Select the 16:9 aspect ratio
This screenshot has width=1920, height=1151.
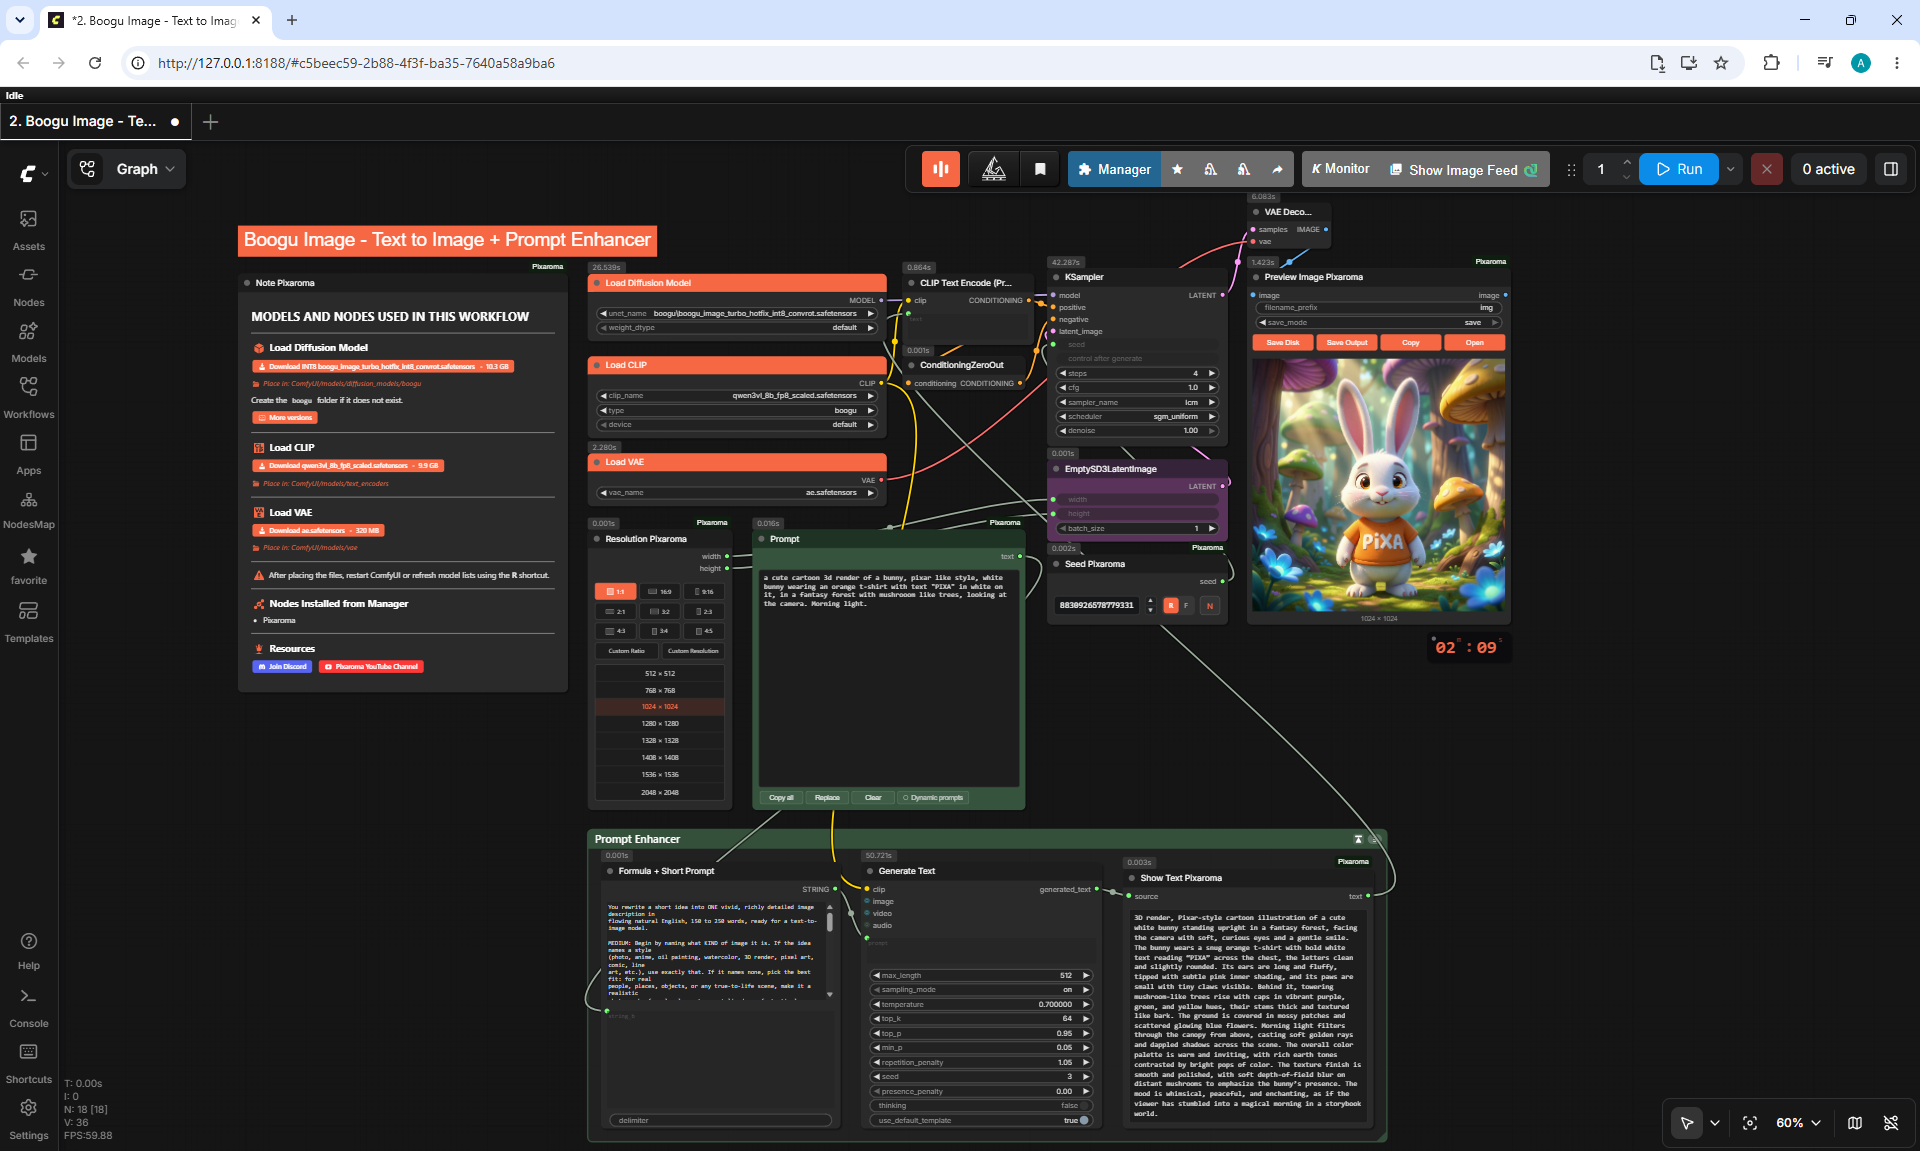660,592
